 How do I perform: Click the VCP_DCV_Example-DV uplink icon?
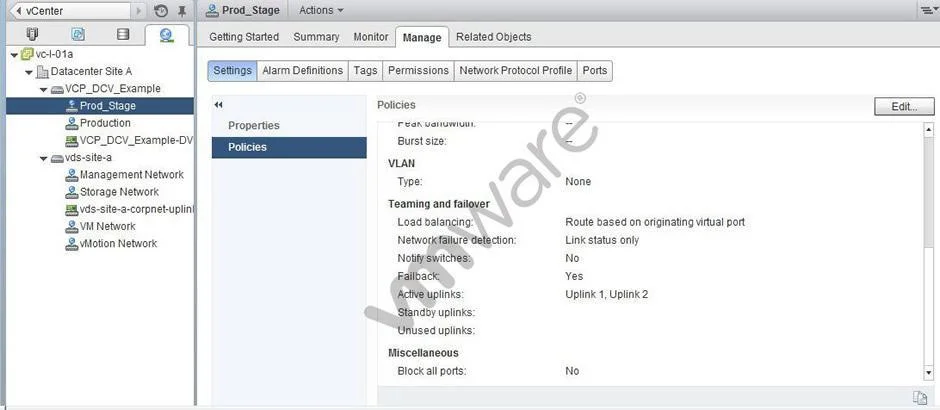[71, 140]
